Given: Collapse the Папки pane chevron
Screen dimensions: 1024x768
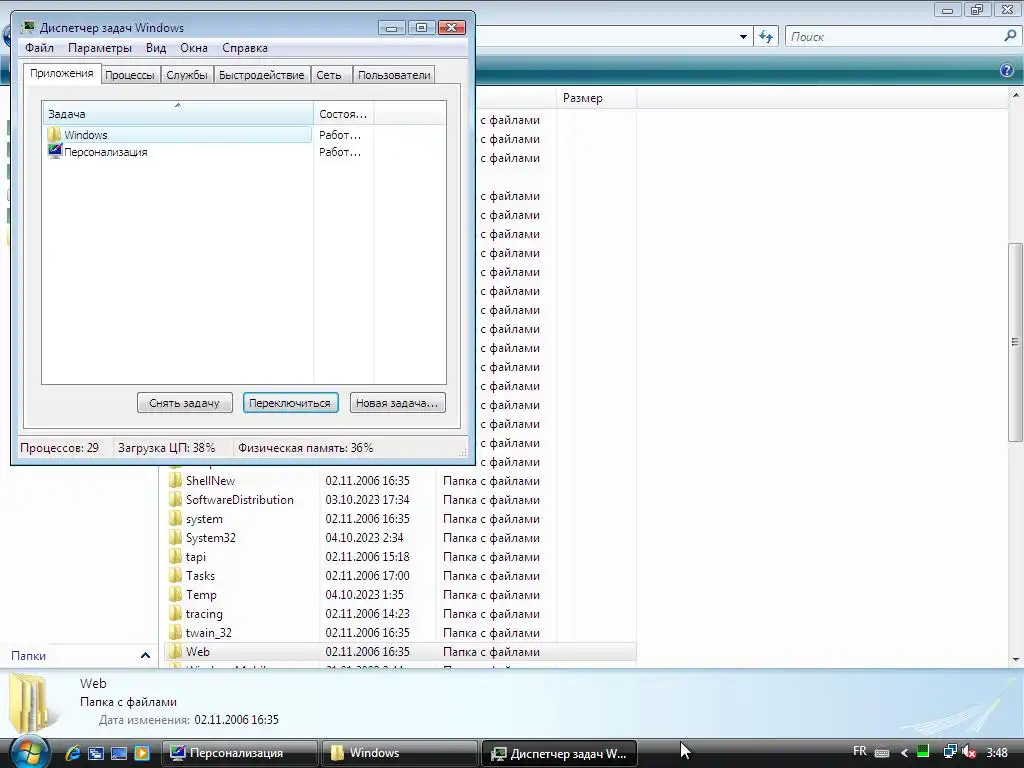Looking at the screenshot, I should [x=145, y=655].
